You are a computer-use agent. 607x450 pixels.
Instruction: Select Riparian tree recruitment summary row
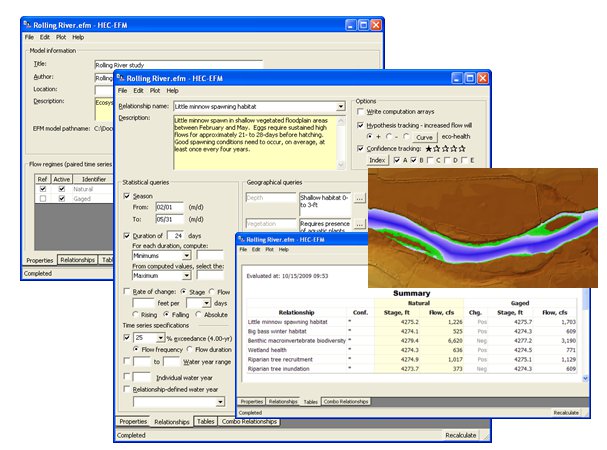(412, 359)
